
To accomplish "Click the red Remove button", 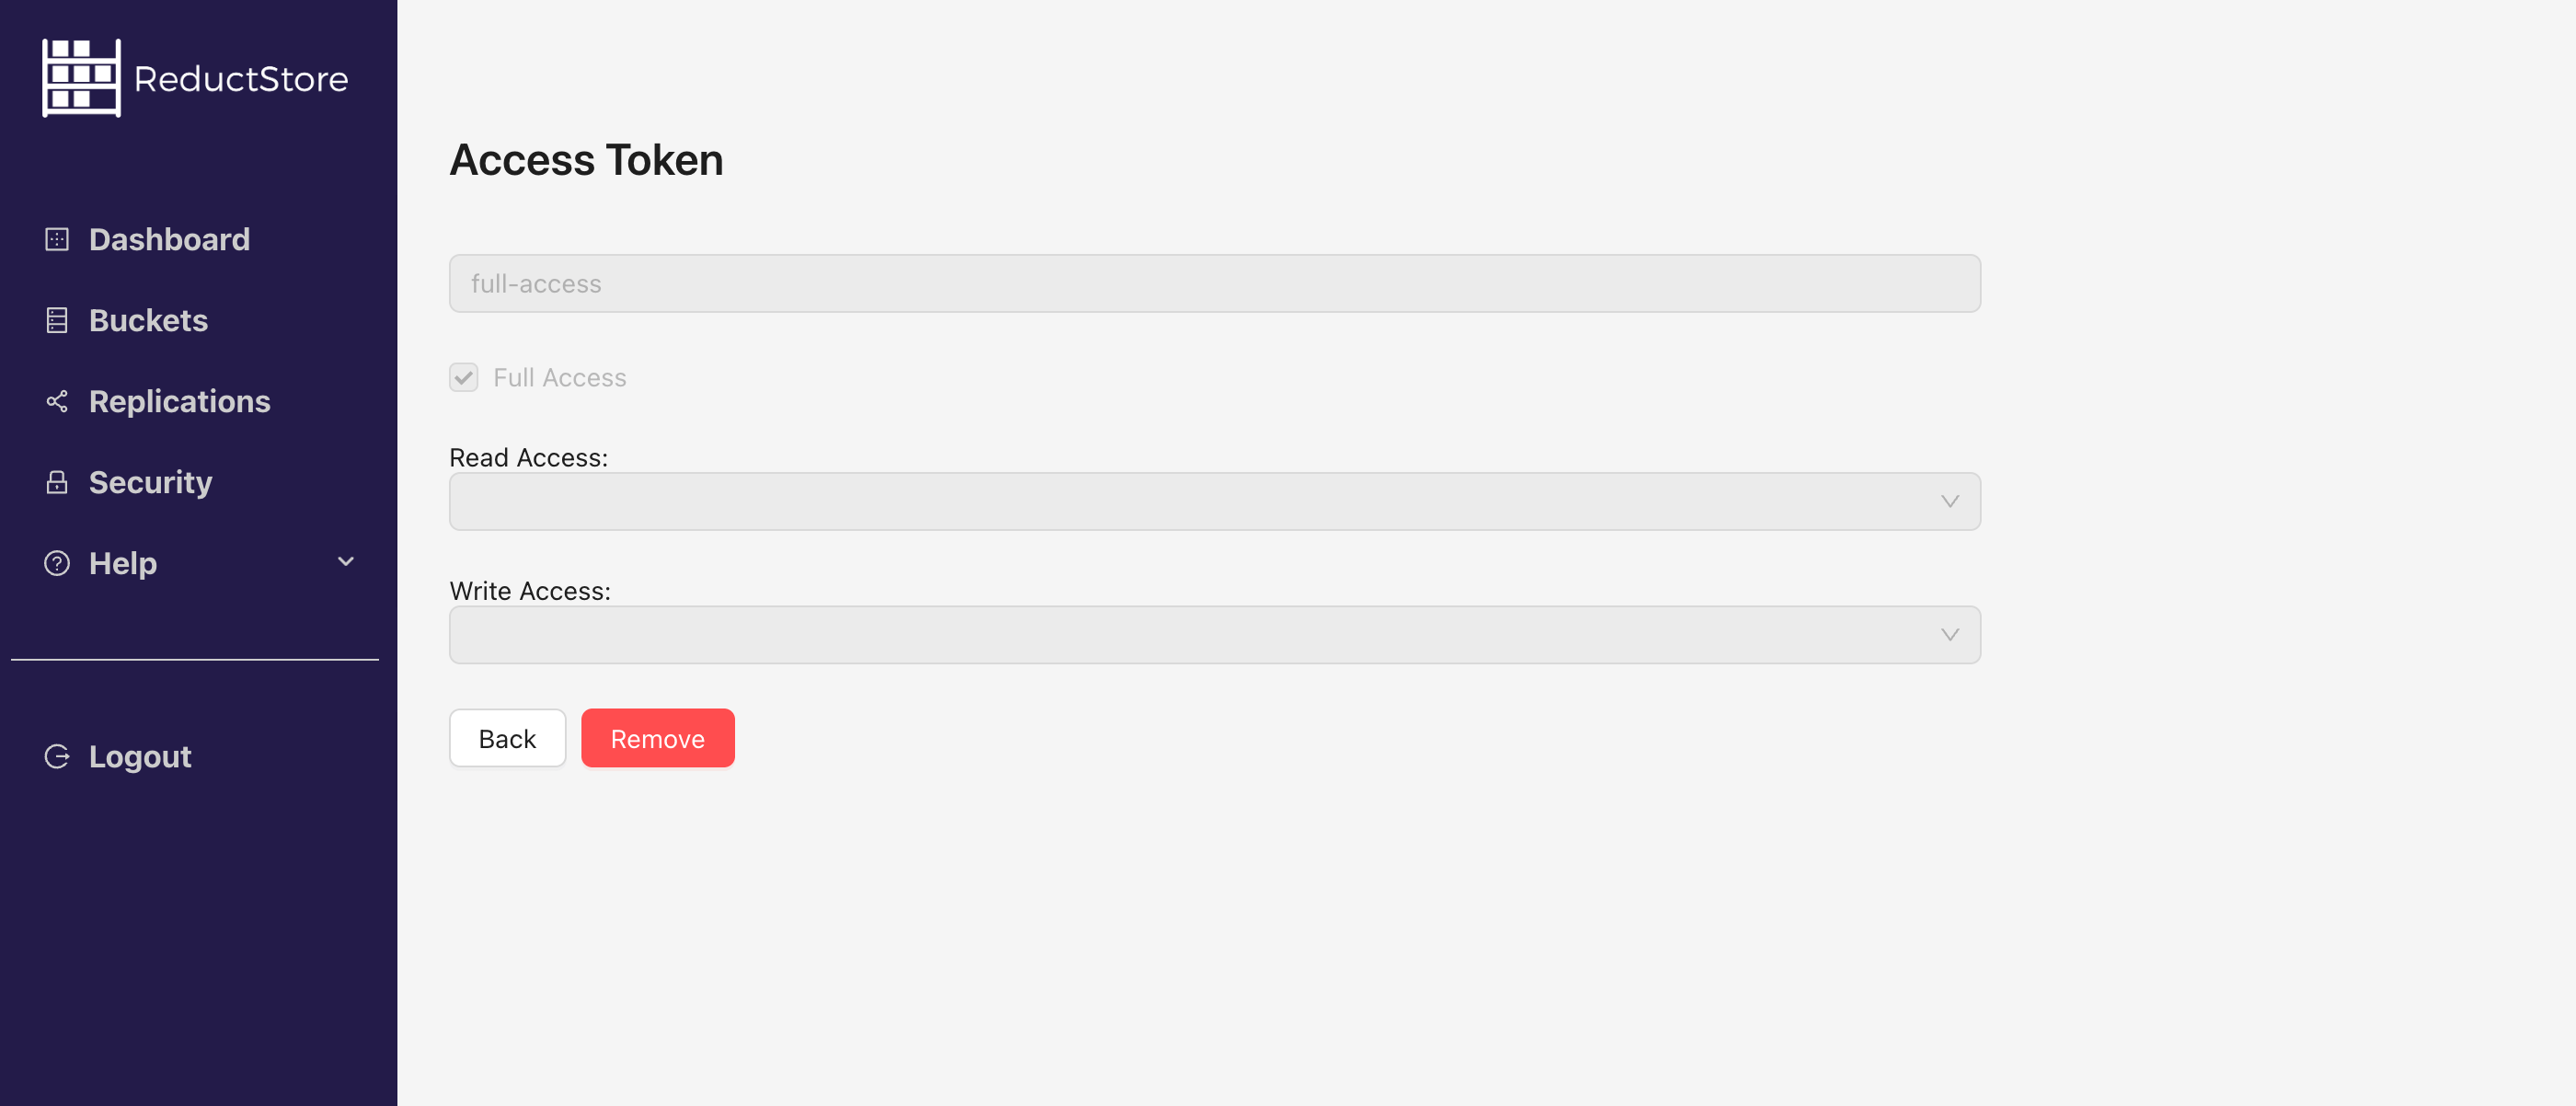I will point(657,739).
